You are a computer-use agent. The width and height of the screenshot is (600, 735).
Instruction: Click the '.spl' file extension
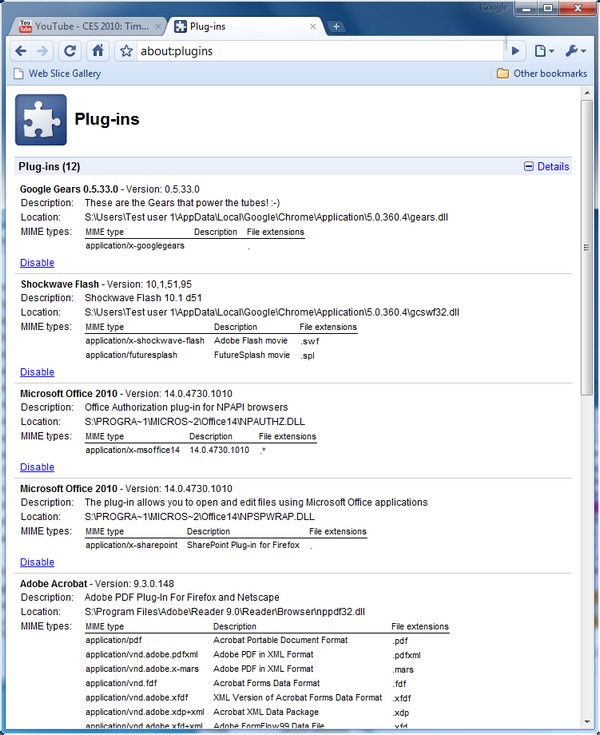(x=308, y=356)
